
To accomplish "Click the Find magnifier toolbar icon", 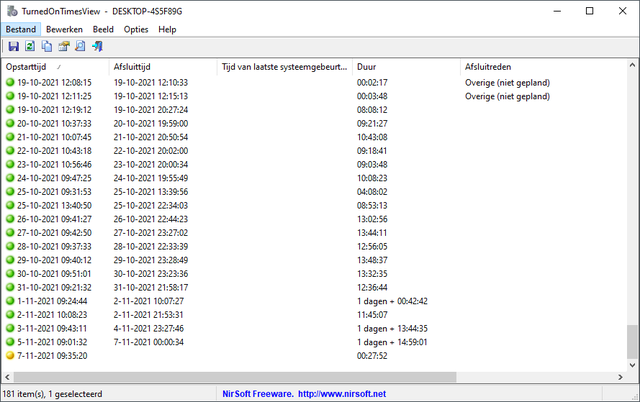I will pyautogui.click(x=80, y=47).
